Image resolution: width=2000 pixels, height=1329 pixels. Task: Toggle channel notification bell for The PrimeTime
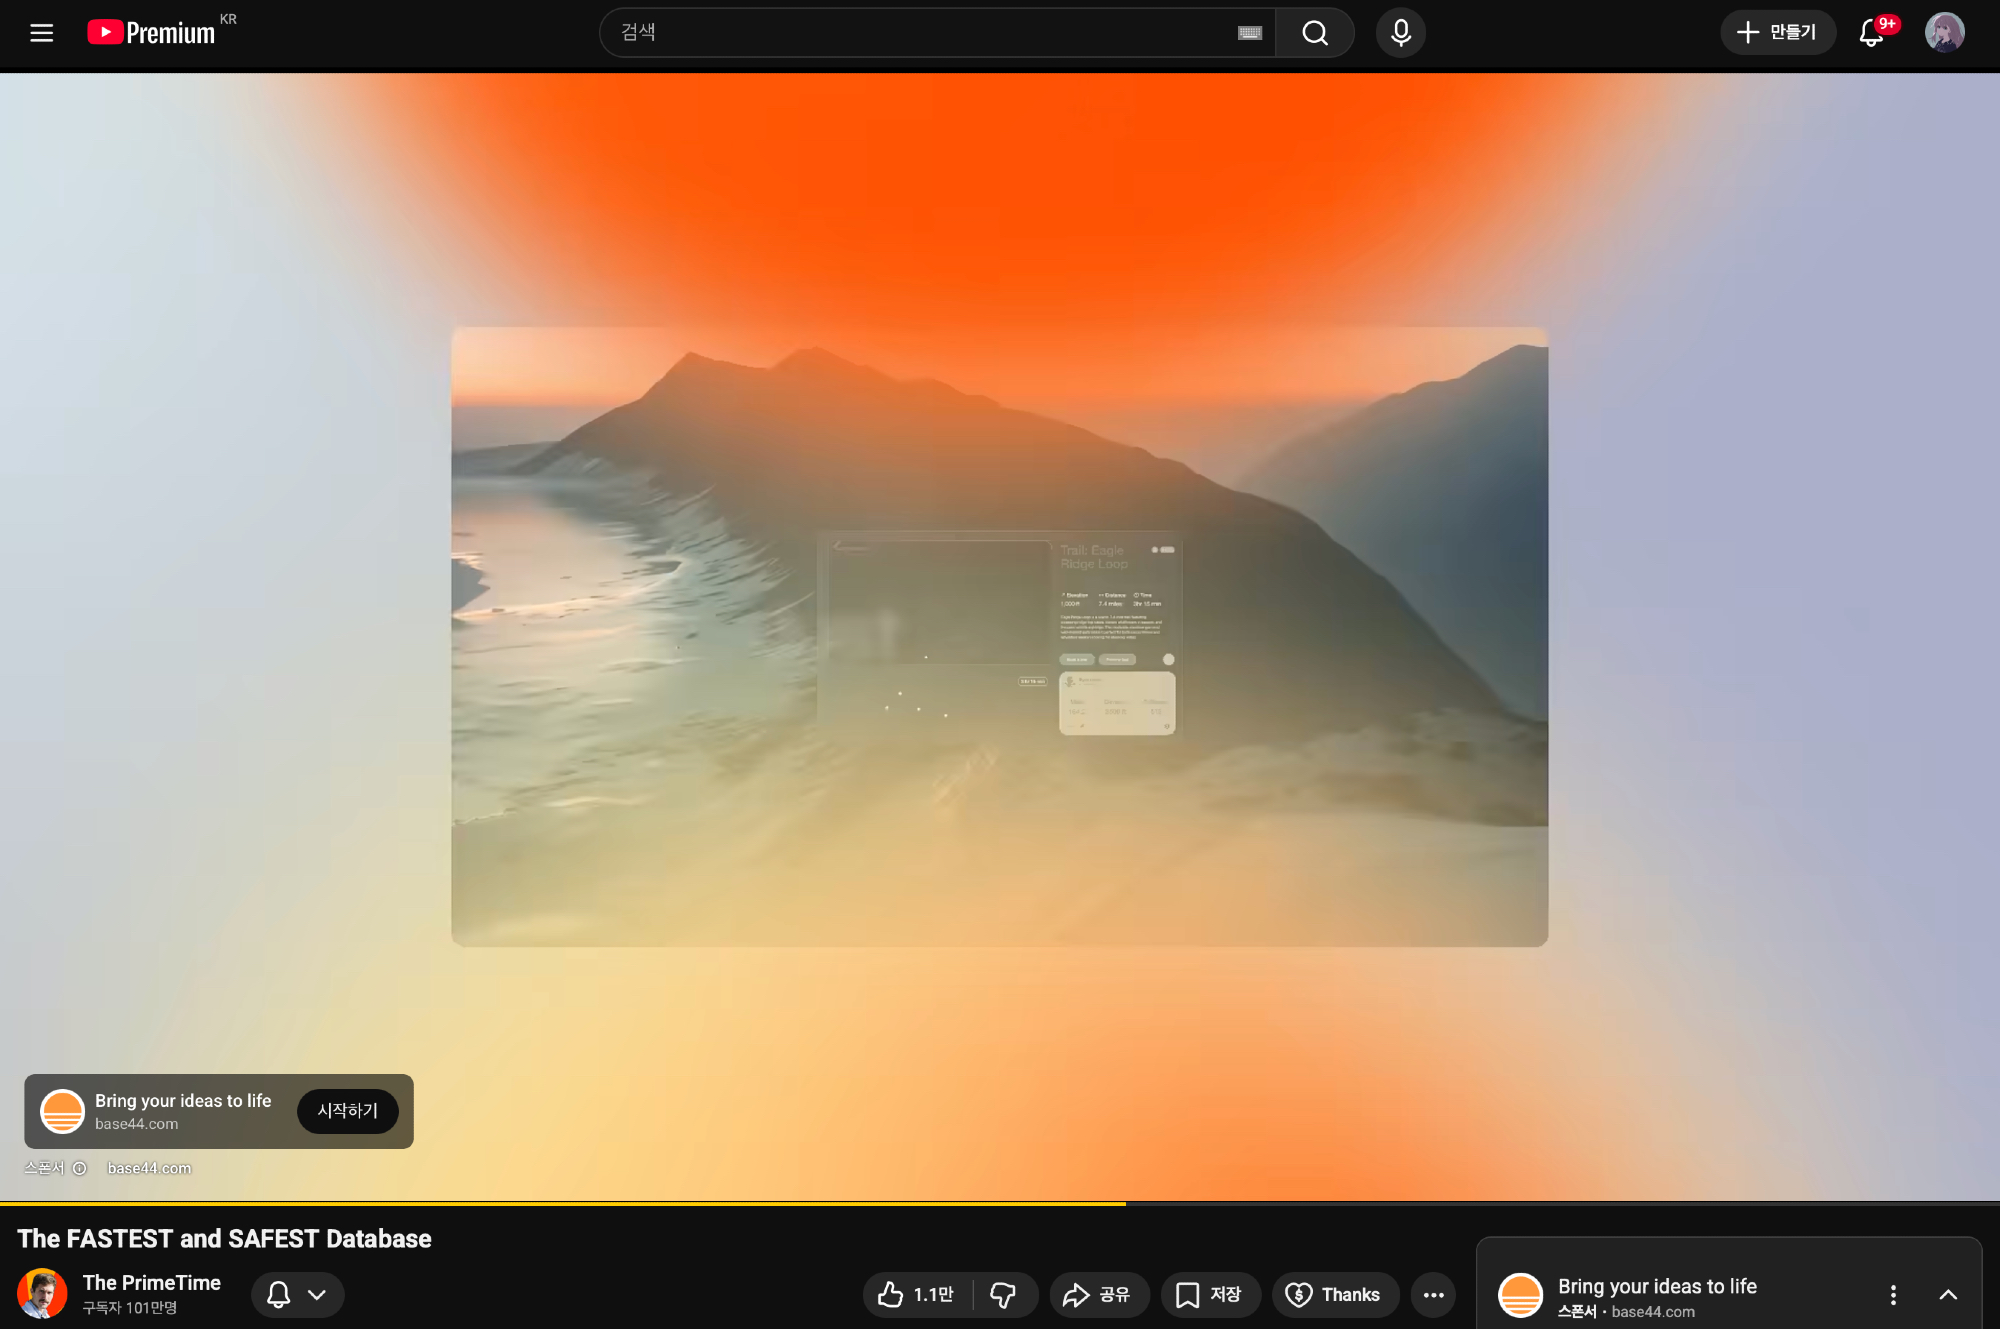(279, 1295)
